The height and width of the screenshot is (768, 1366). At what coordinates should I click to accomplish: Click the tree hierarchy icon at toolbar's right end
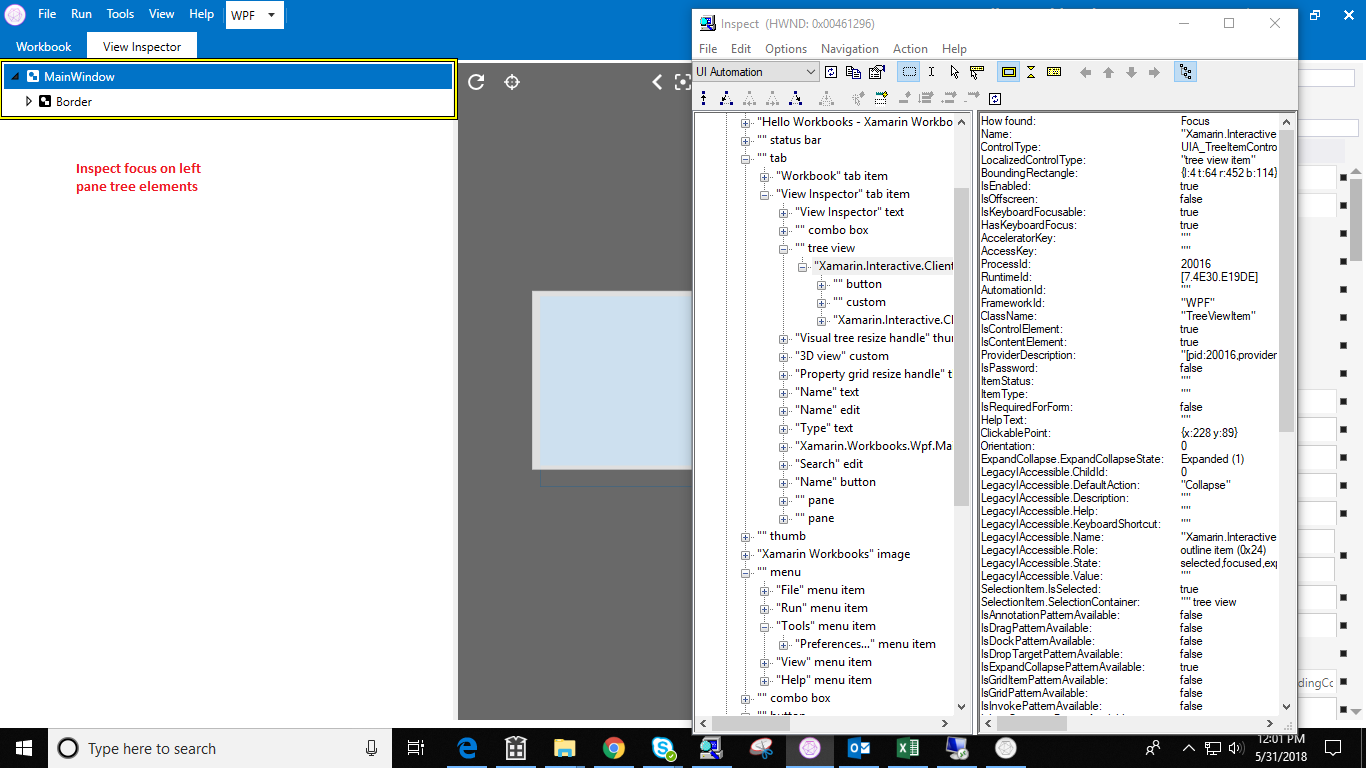(1184, 72)
